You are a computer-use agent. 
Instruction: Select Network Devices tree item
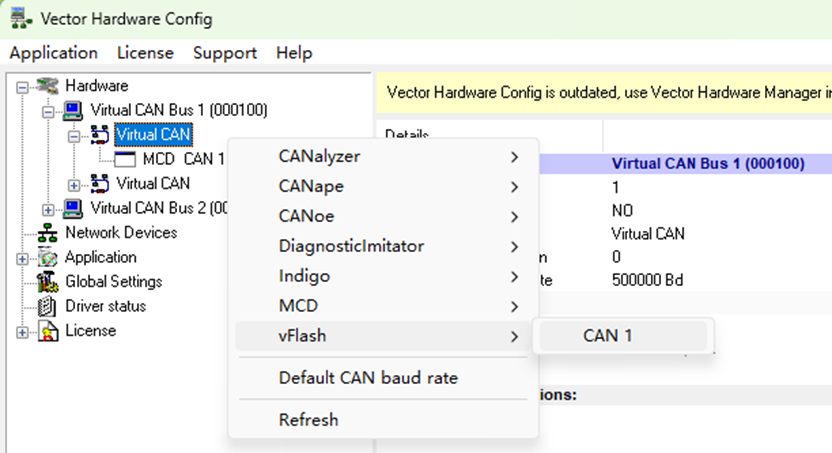click(x=122, y=233)
